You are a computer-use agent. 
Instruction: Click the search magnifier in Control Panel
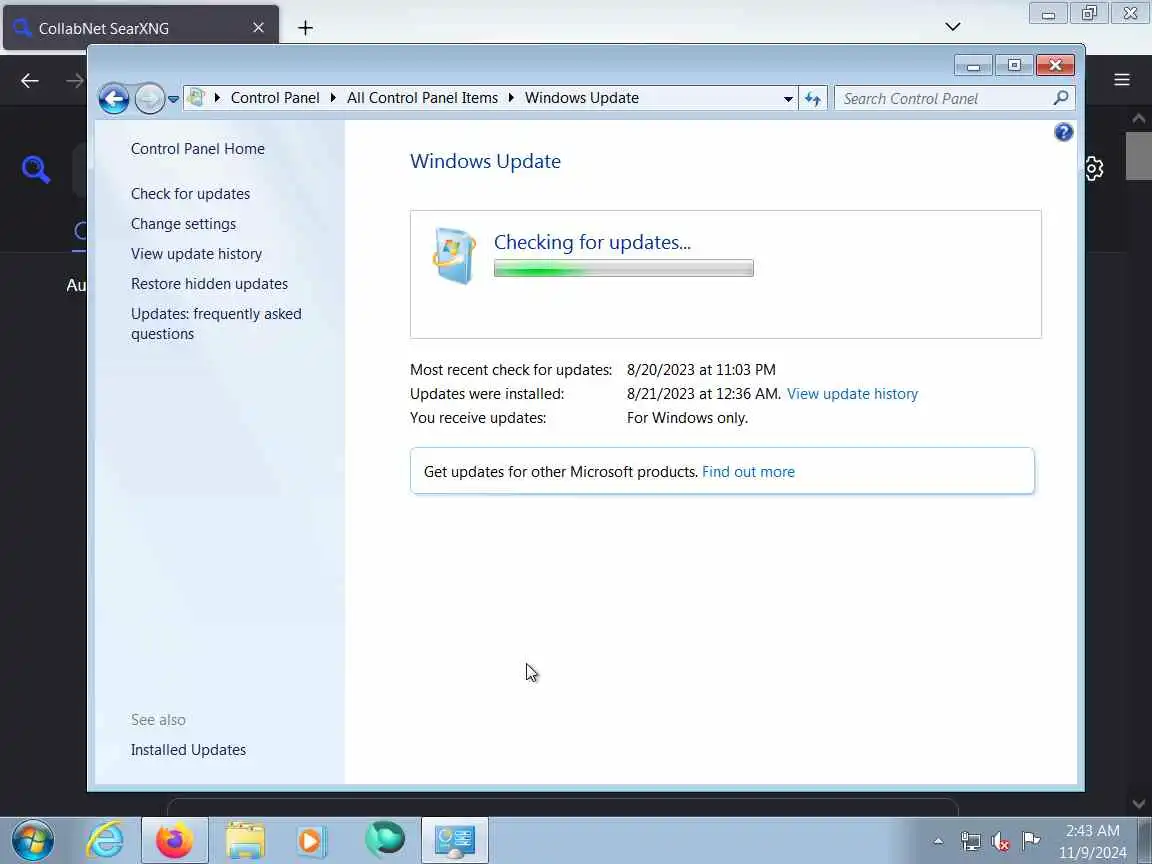pyautogui.click(x=1061, y=98)
